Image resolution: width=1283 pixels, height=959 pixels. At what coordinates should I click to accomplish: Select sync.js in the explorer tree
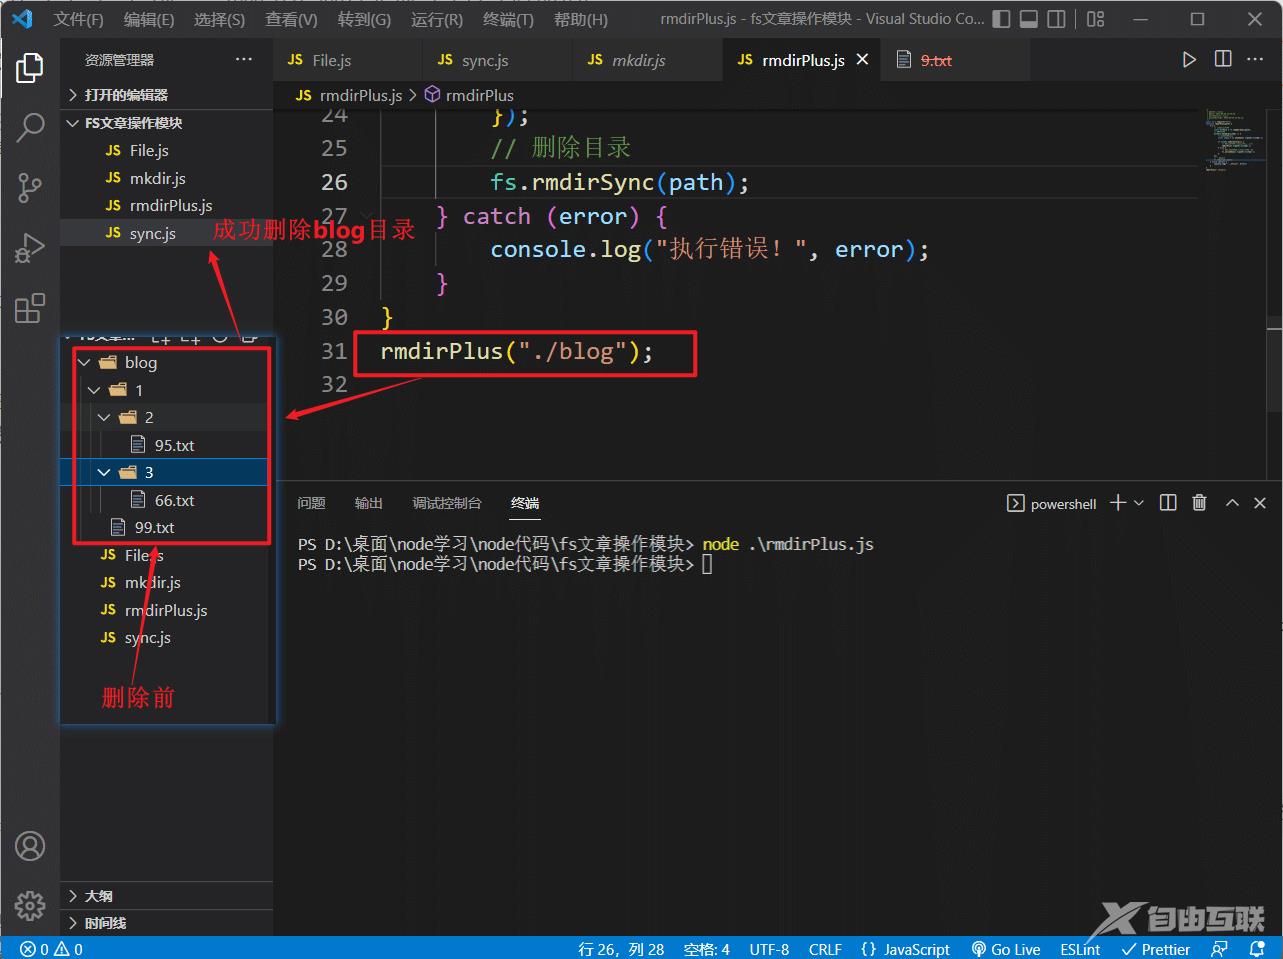point(167,233)
